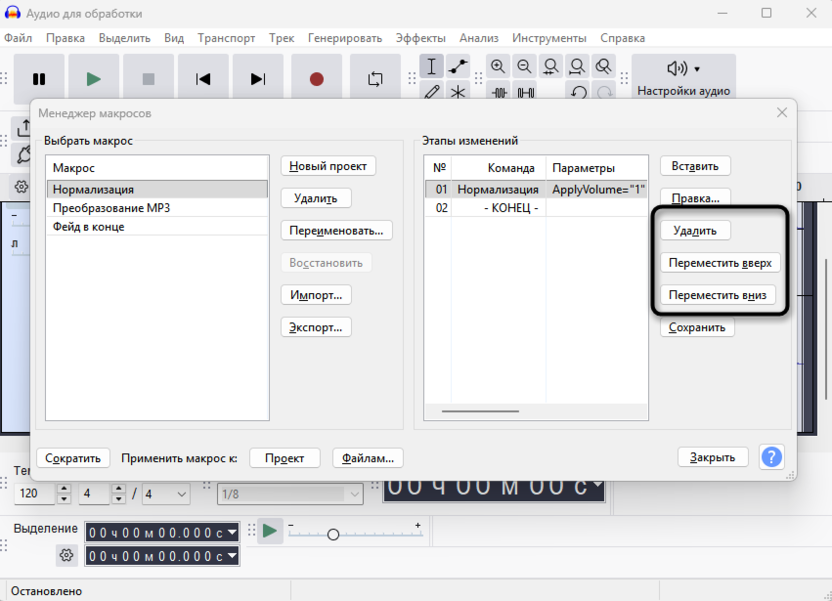Click the red Record button
Image resolution: width=832 pixels, height=601 pixels.
click(x=316, y=79)
